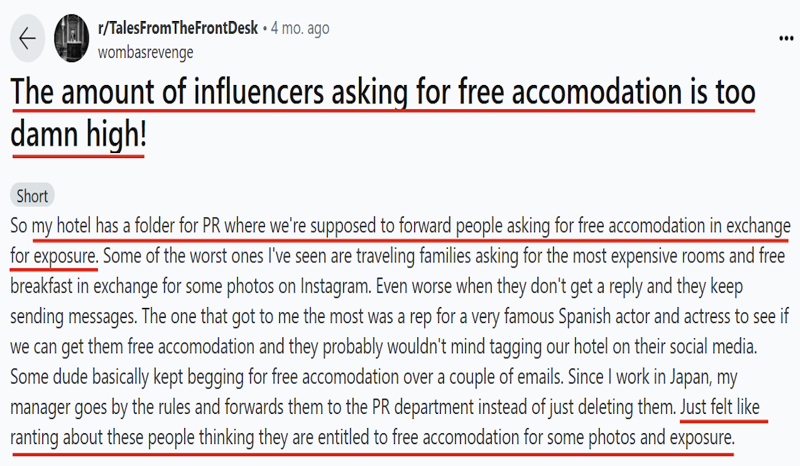Open the post options three-dot menu
800x466 pixels.
[786, 38]
